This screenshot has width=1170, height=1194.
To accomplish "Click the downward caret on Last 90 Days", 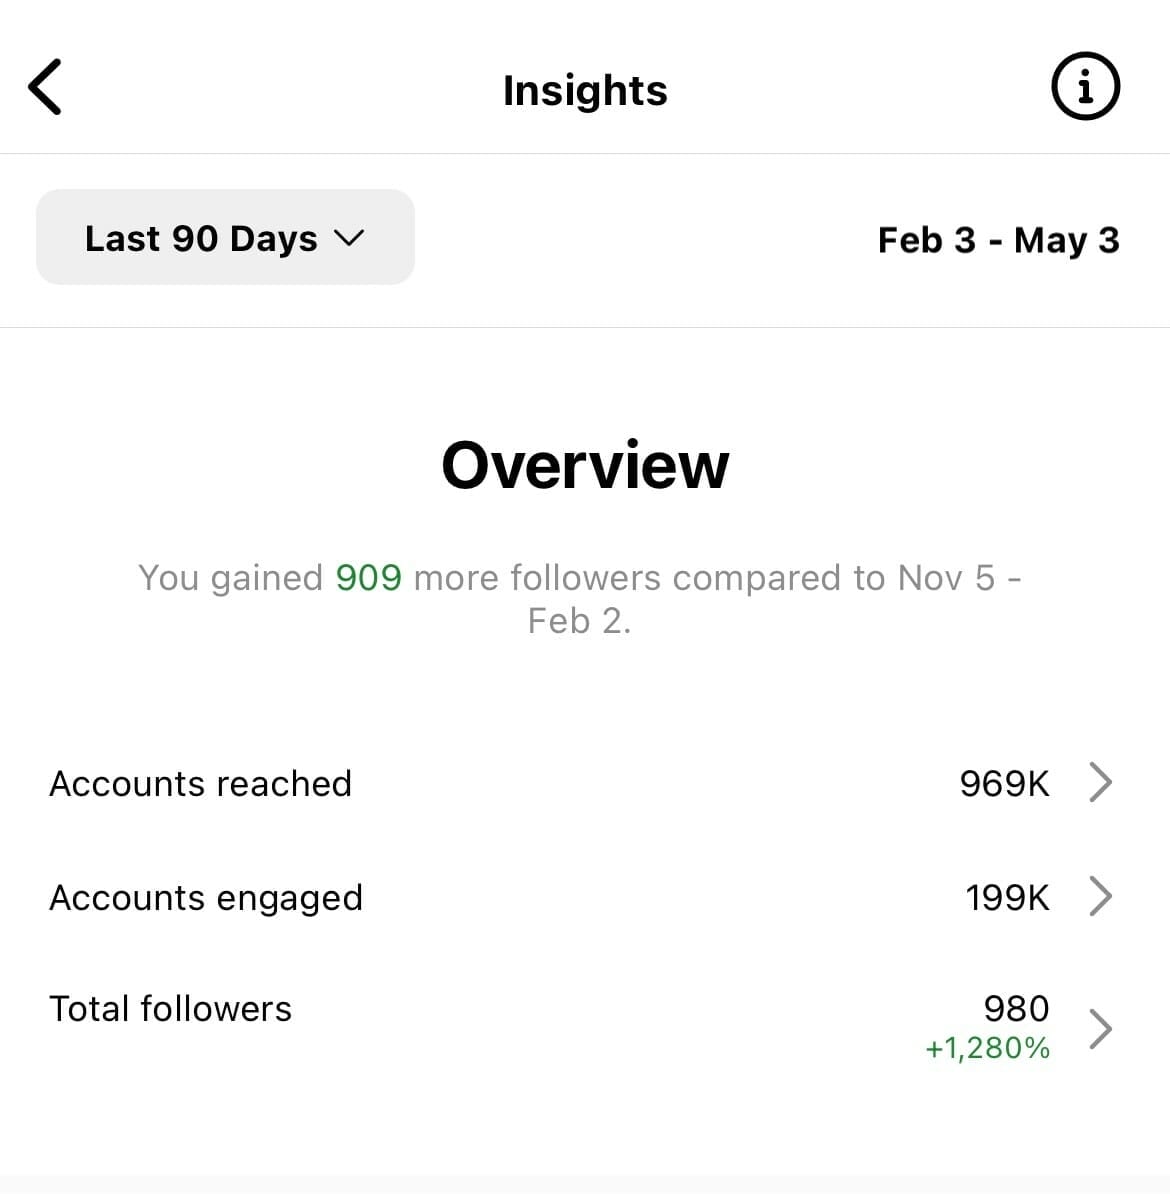I will (349, 238).
